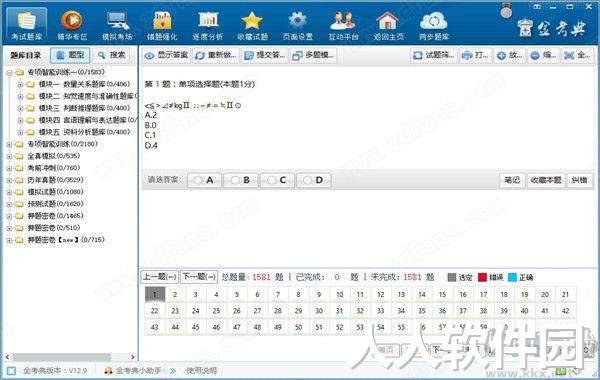Screen dimensions: 600x380
Task: Expand the 全真模拟 (0/535) node
Action: 9,157
